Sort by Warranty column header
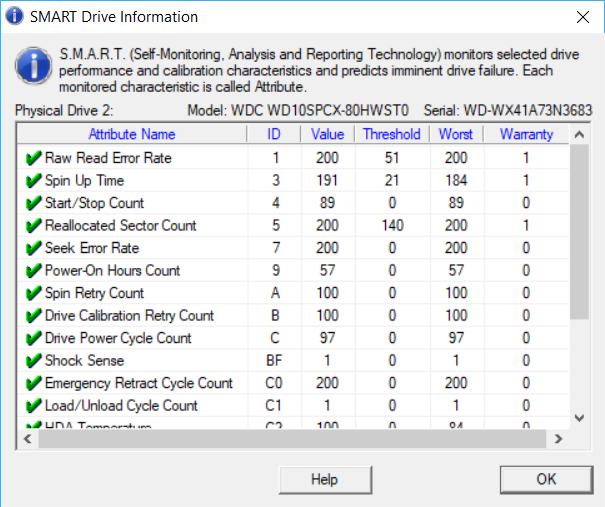 click(x=526, y=134)
